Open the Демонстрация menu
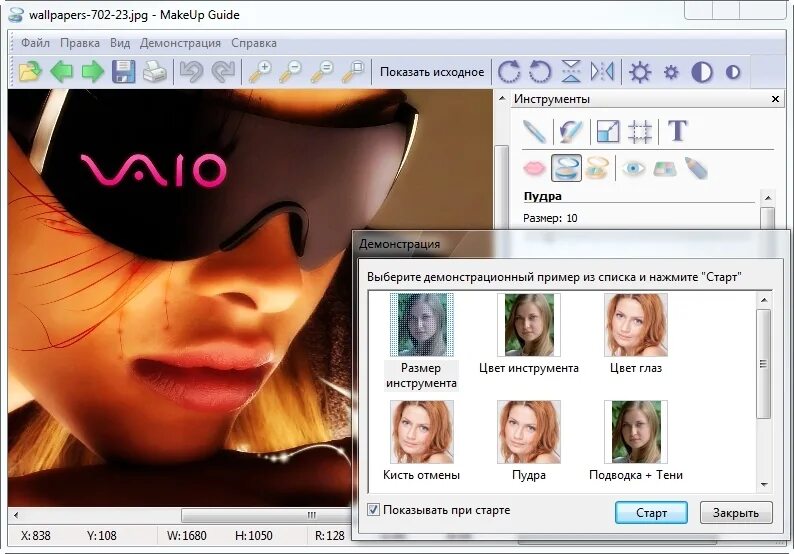Screen dimensions: 794x554 pyautogui.click(x=180, y=43)
